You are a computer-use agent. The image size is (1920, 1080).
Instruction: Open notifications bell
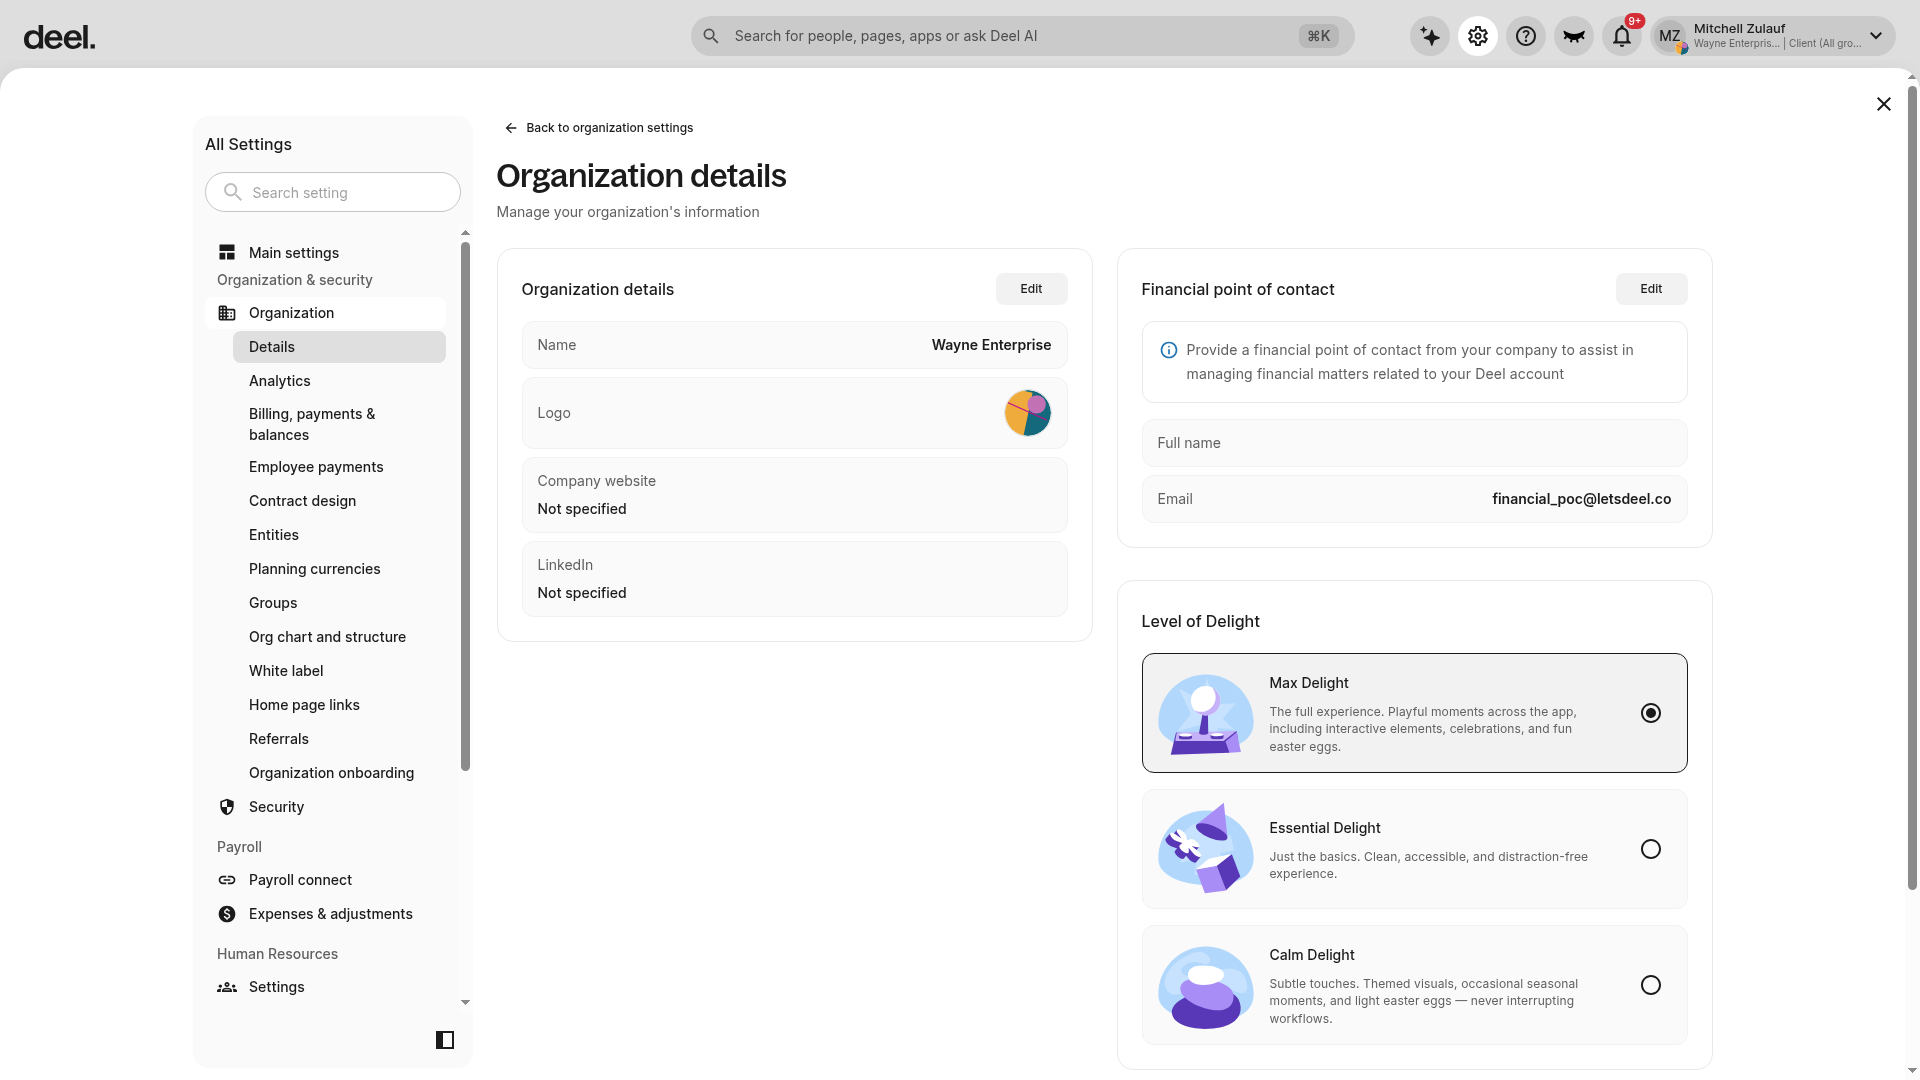pos(1622,36)
